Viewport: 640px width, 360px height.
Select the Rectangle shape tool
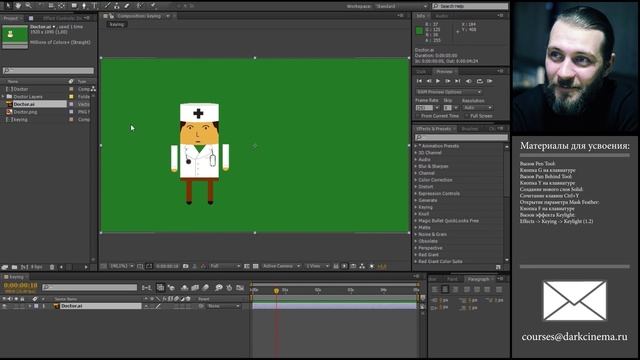point(74,6)
